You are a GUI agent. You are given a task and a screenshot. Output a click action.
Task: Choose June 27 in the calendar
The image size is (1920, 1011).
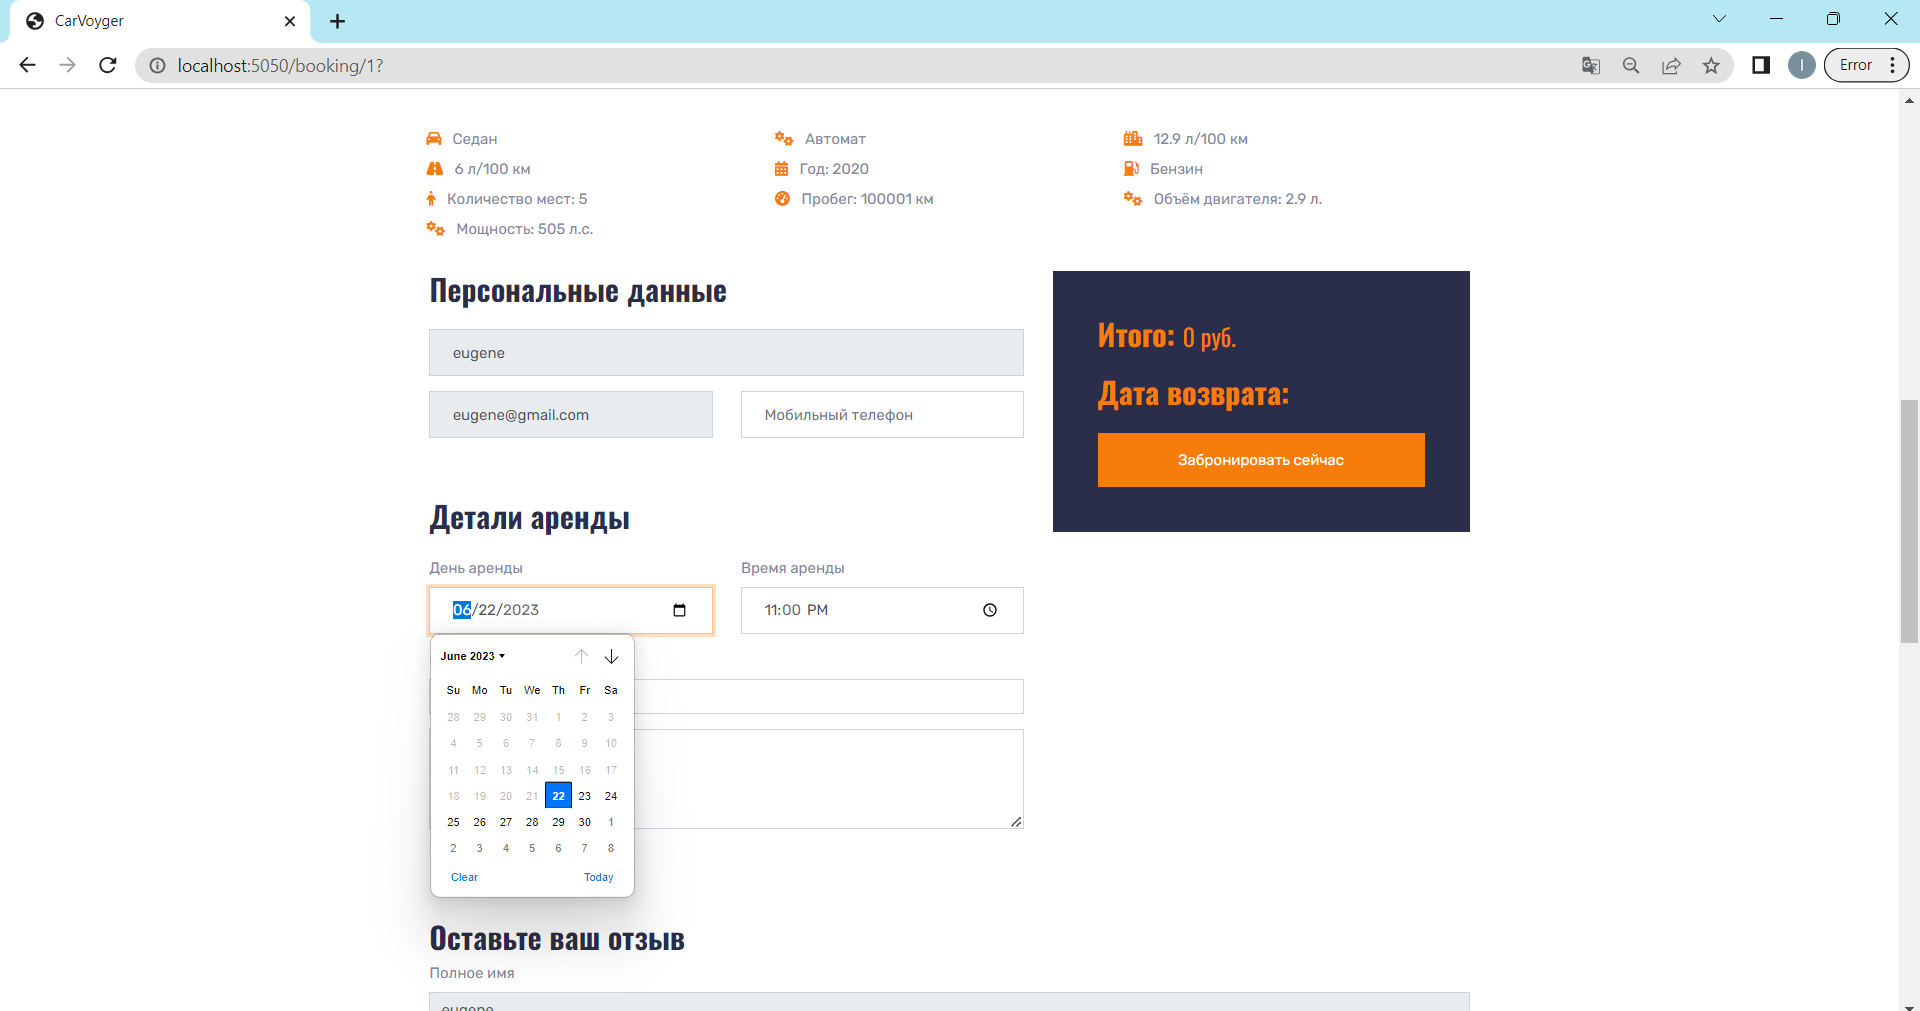506,822
